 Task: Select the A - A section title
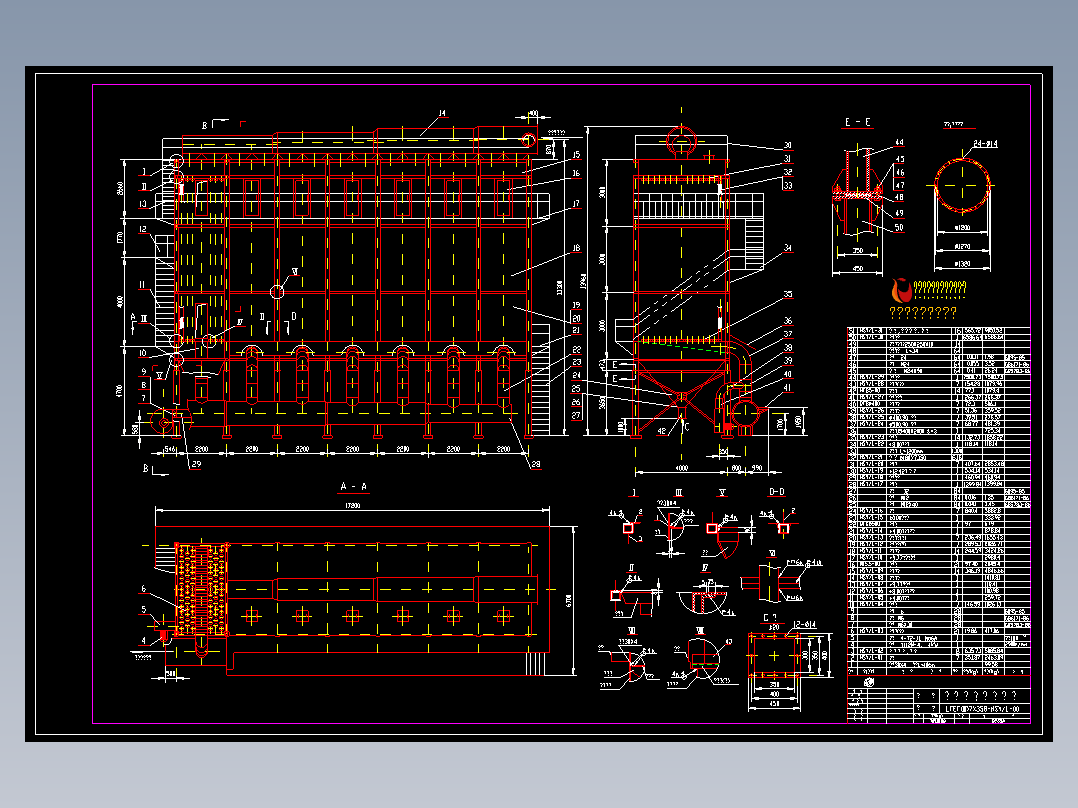pos(353,486)
